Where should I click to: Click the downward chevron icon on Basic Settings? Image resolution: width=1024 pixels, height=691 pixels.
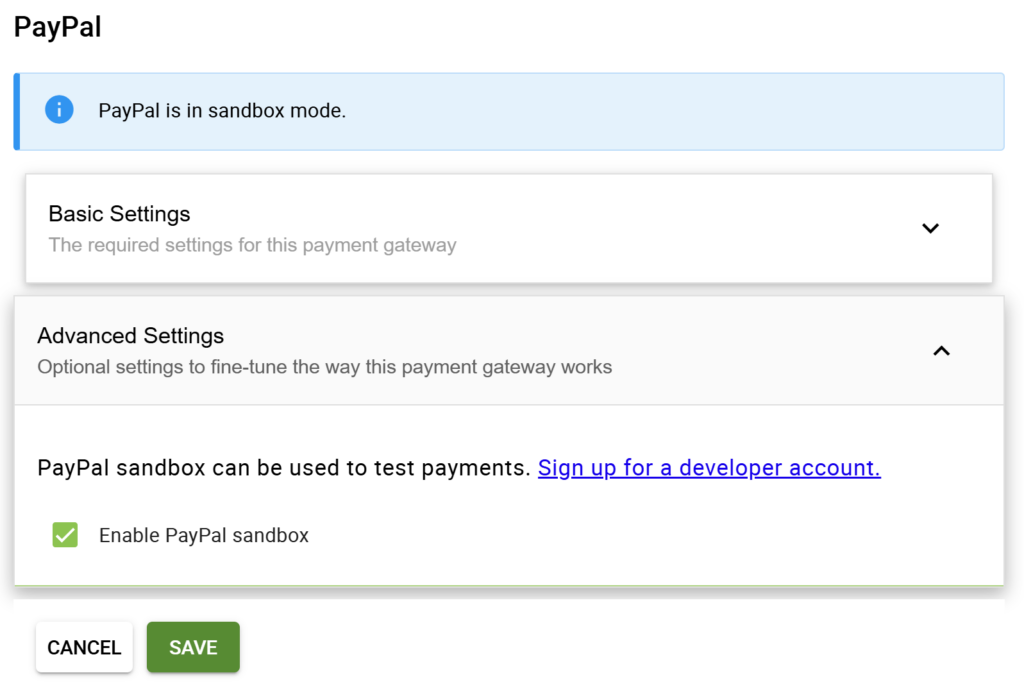[930, 228]
